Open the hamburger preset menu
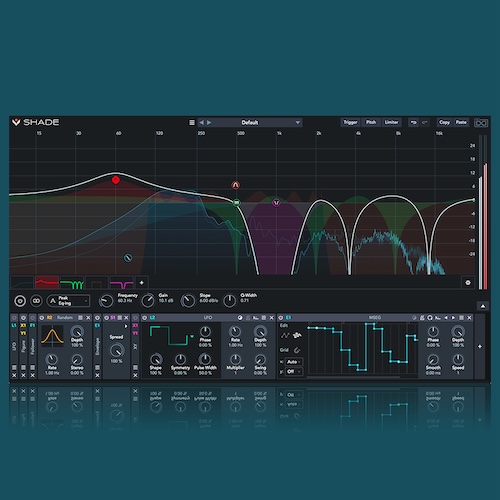 pyautogui.click(x=192, y=123)
